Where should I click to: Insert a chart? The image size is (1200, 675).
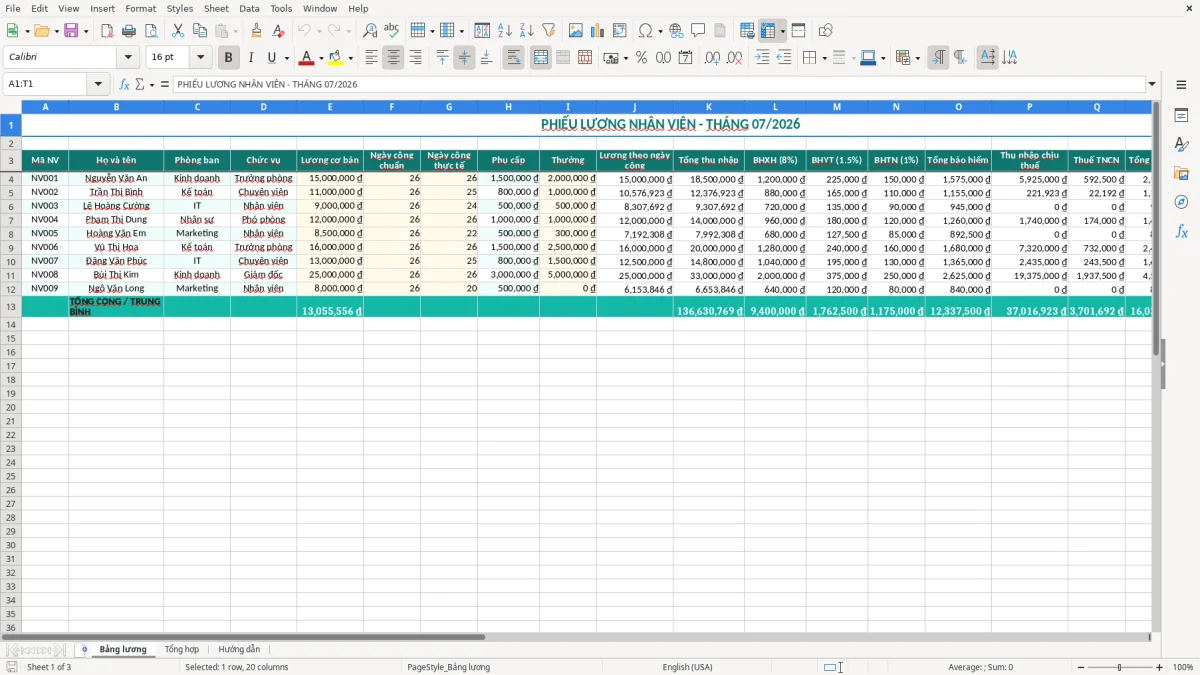[x=598, y=31]
